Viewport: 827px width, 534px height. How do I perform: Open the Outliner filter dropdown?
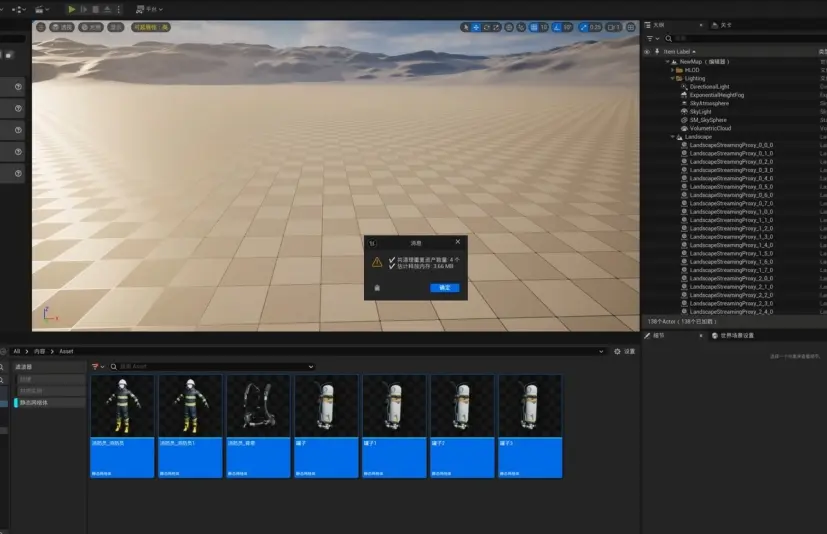tap(653, 39)
